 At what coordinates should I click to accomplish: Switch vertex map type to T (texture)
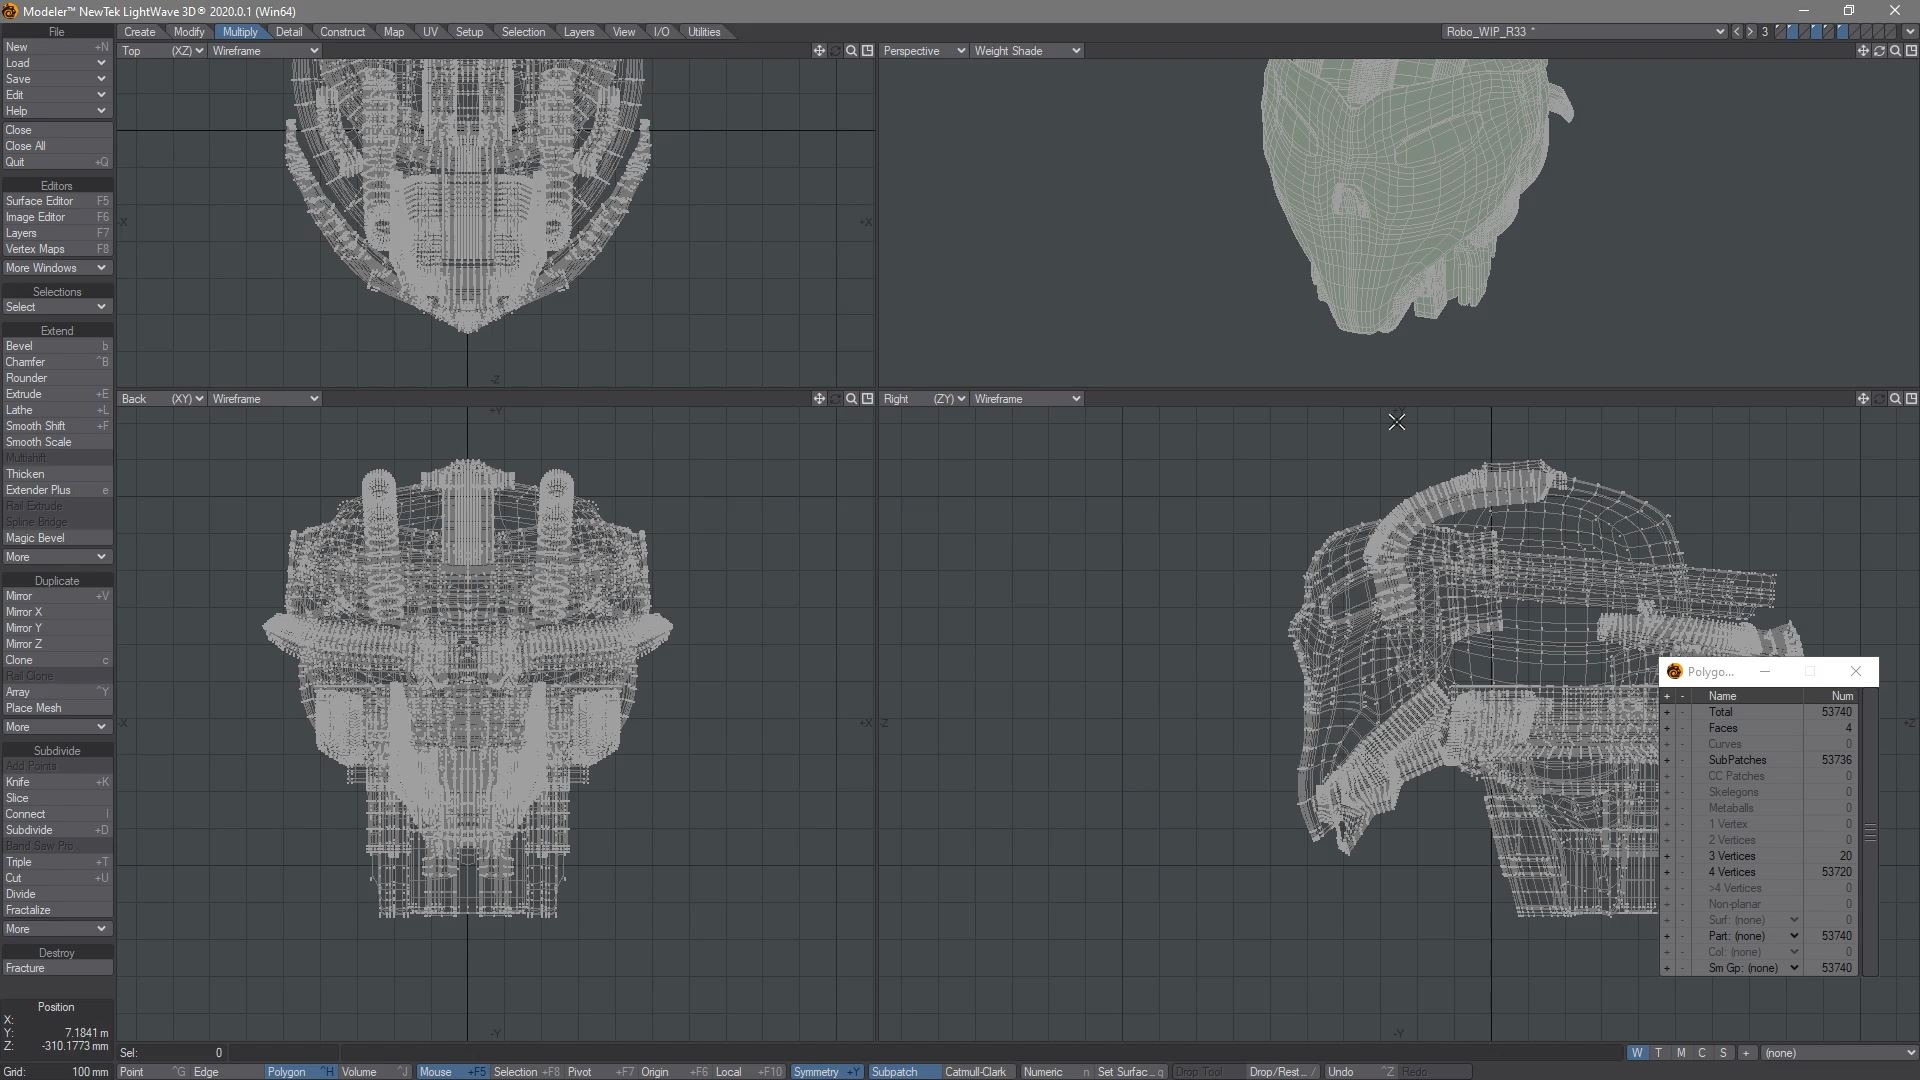tap(1659, 1053)
